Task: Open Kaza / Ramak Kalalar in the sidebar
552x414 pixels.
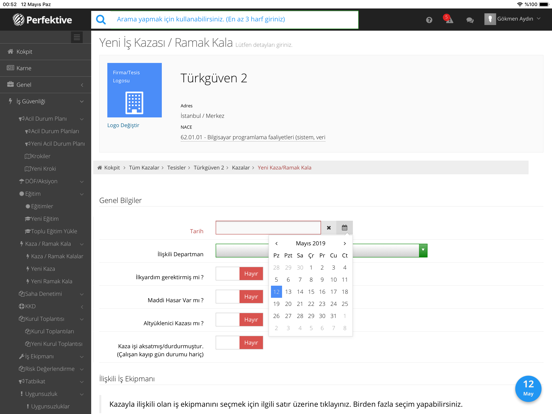Action: click(x=55, y=256)
